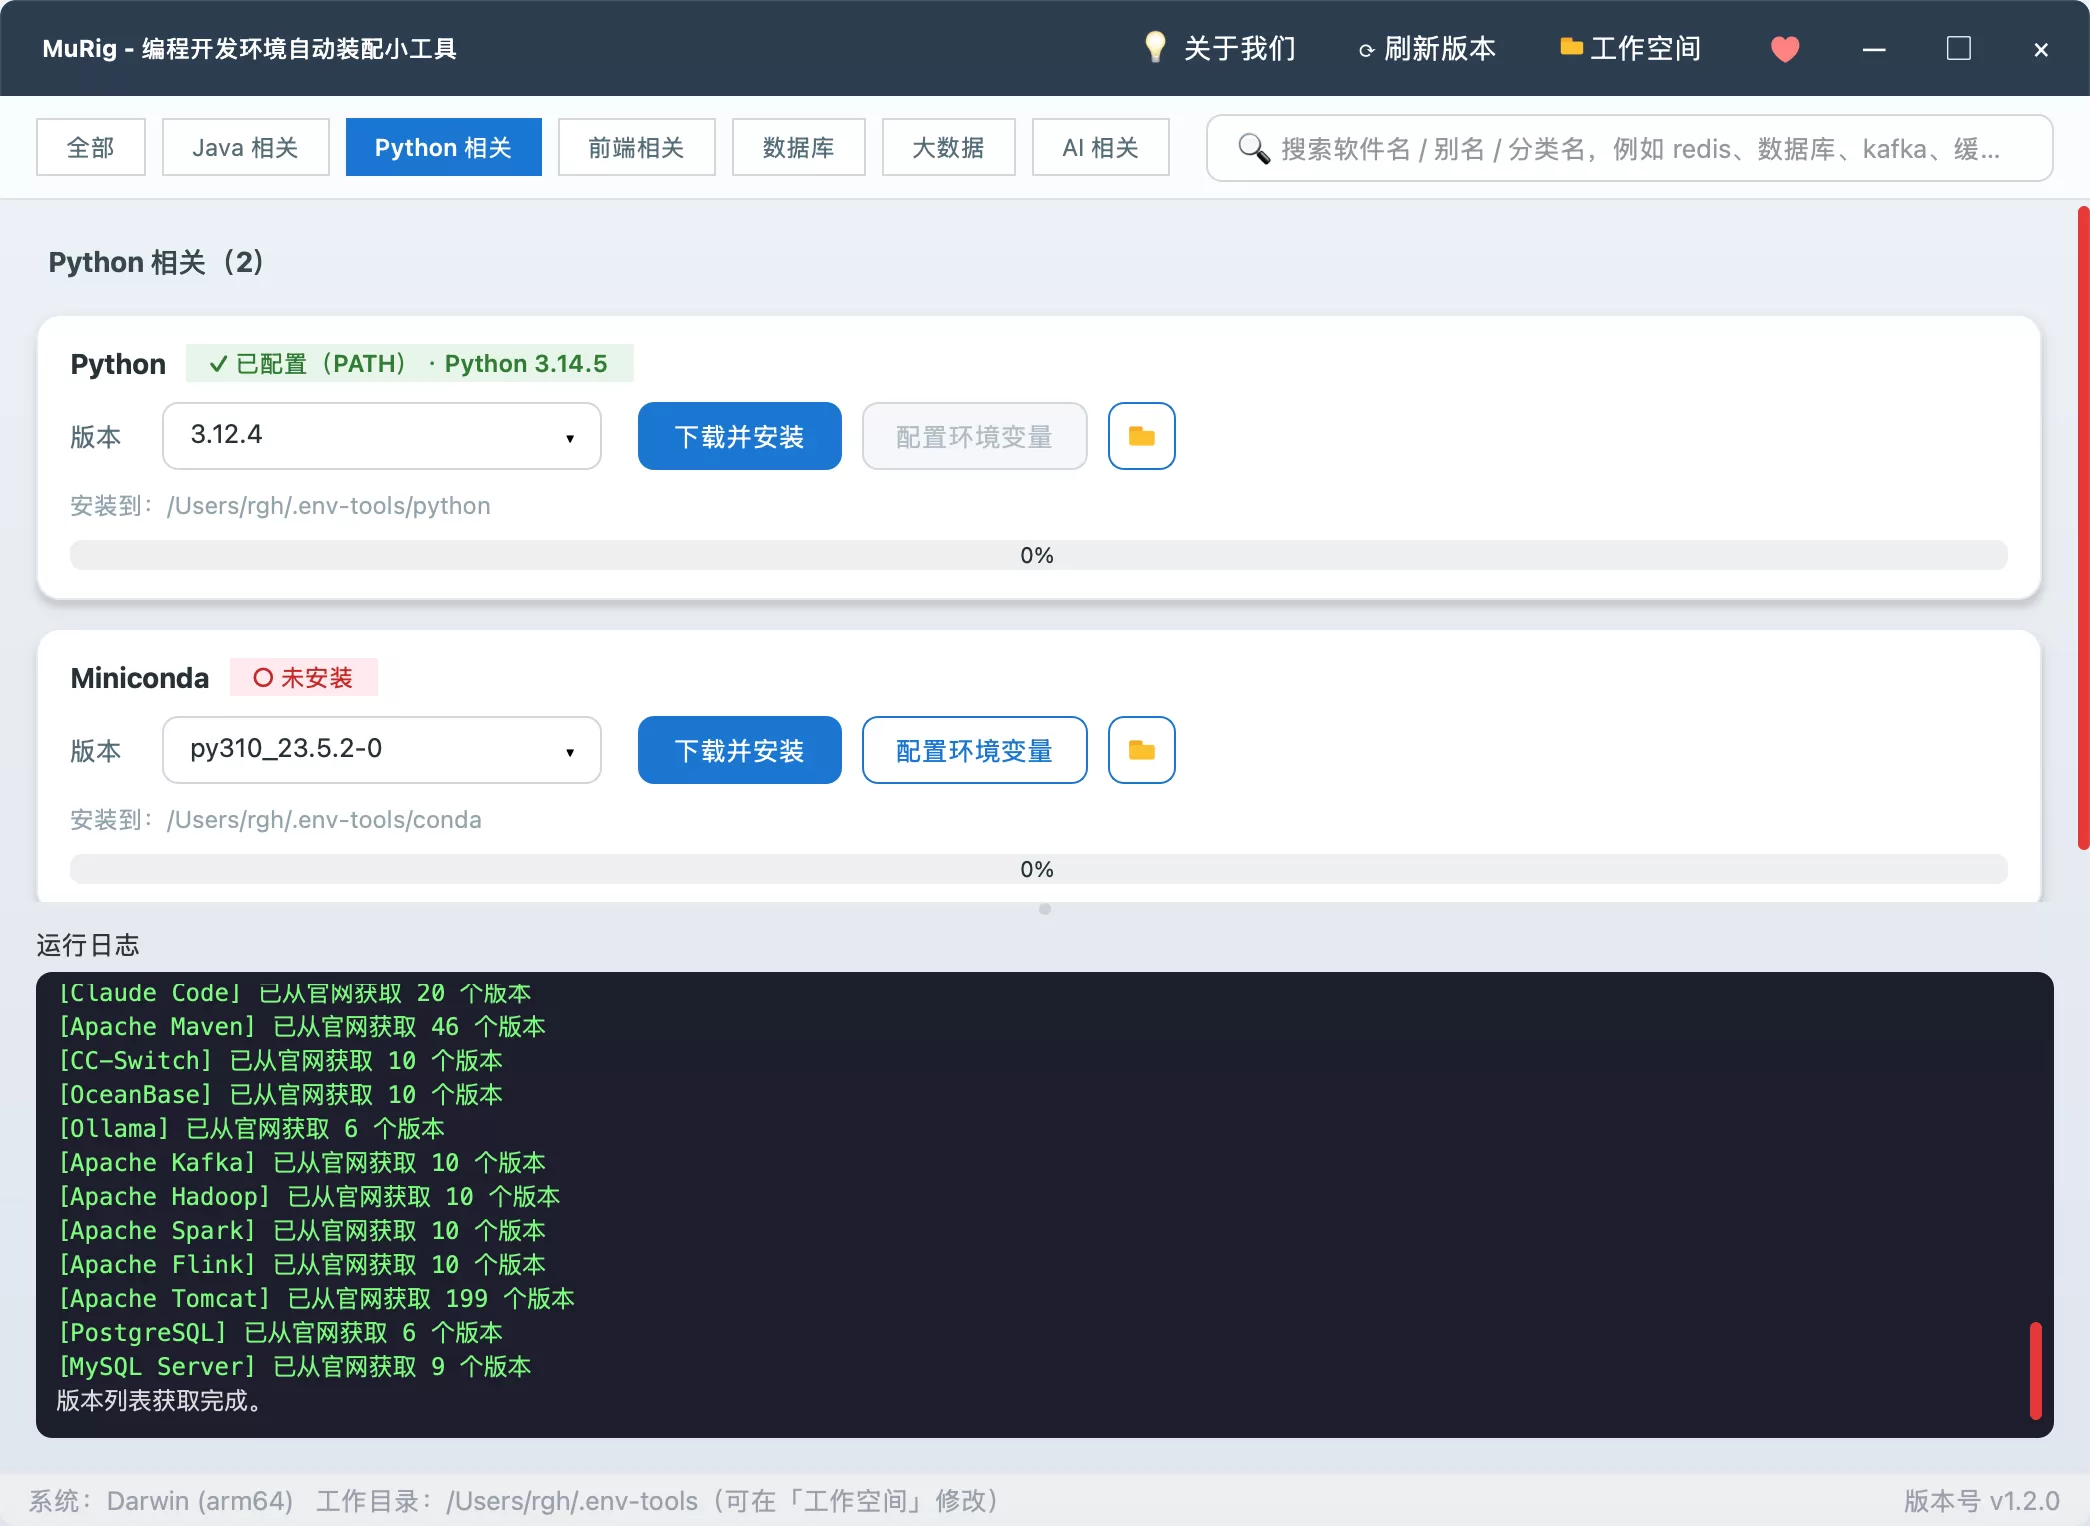Open folder for Python install directory
Screen dimensions: 2090x1526
coord(1141,436)
